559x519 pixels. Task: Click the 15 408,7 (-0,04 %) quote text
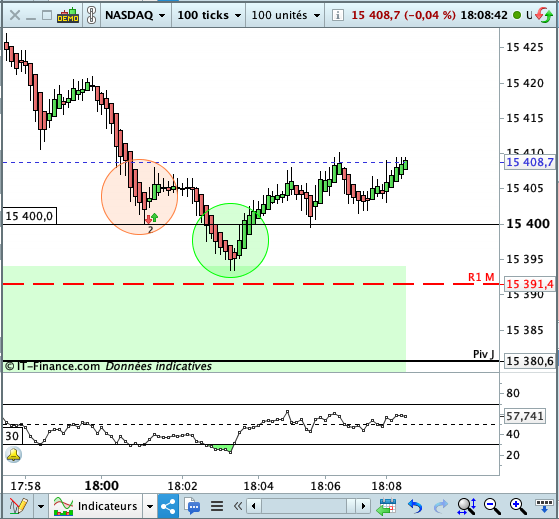tap(404, 15)
